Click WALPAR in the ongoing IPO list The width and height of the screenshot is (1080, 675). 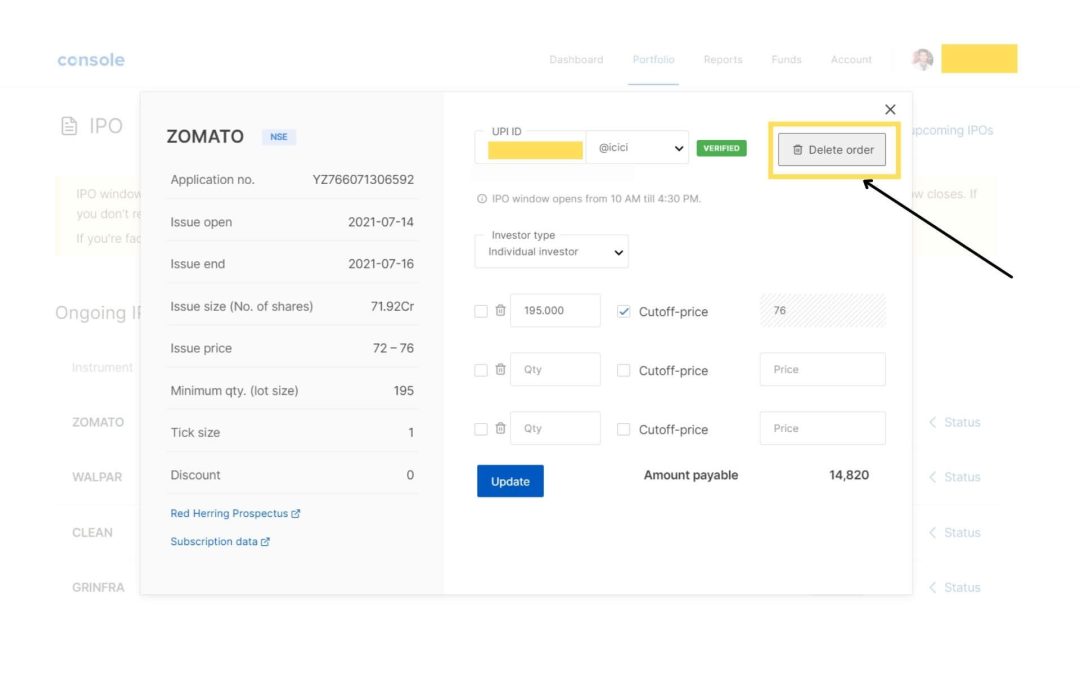pos(97,477)
